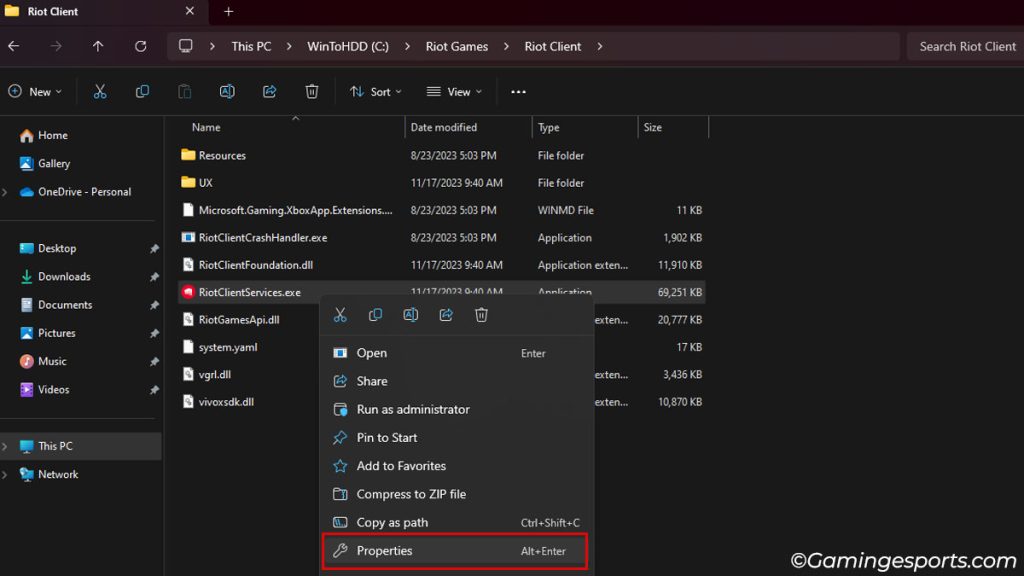Click chevron after WinToHDD (C:) in address bar
The width and height of the screenshot is (1024, 576).
[408, 46]
